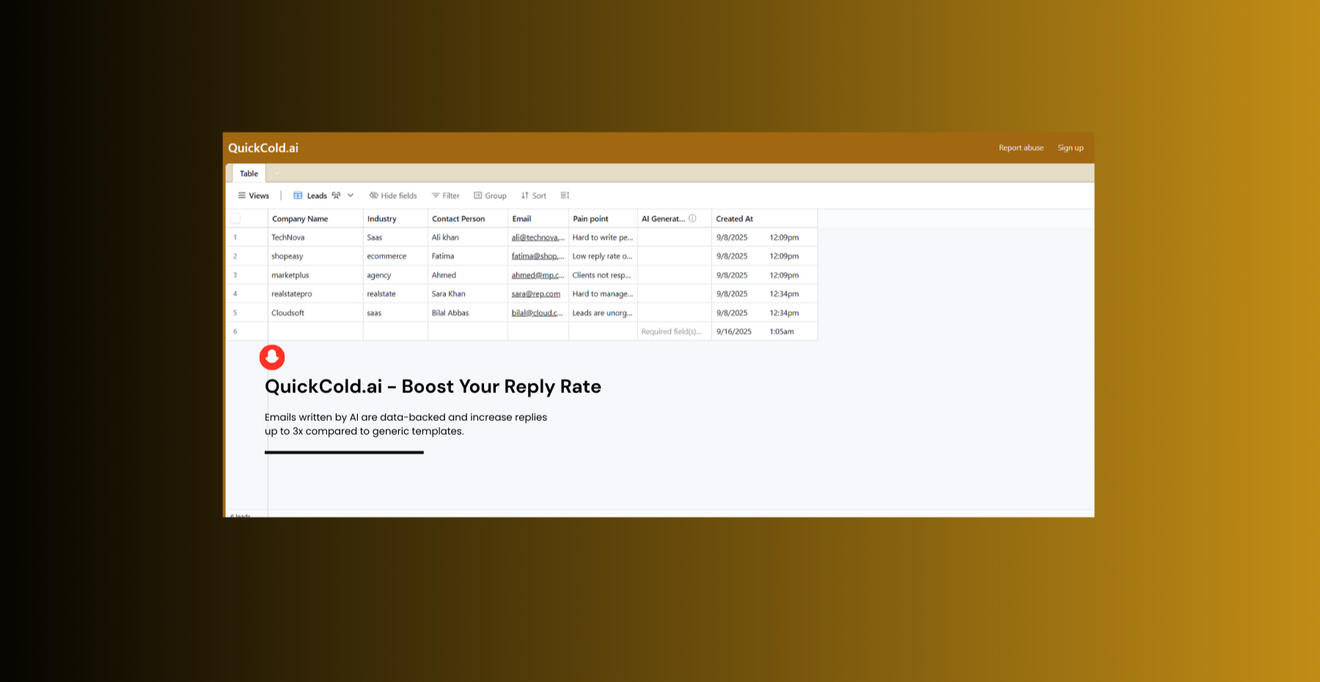
Task: Click the row height icon
Action: tap(565, 196)
